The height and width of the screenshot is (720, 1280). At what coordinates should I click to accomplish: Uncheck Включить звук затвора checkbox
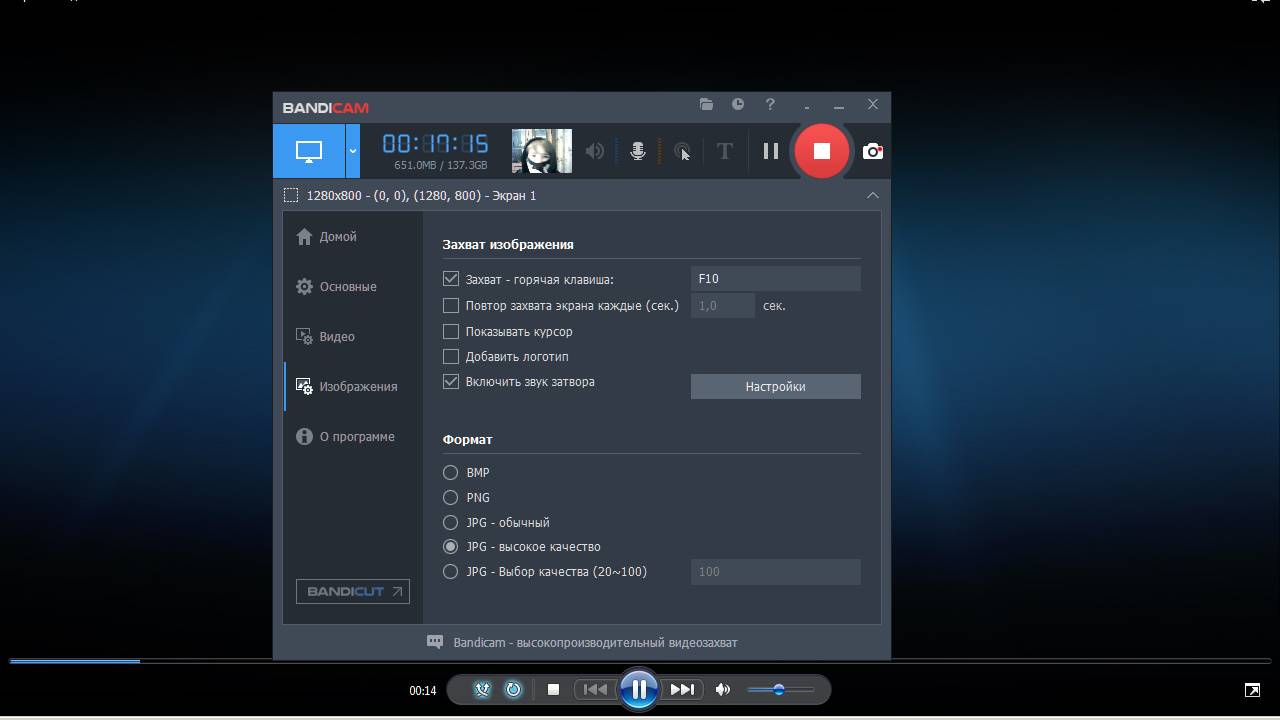[451, 381]
